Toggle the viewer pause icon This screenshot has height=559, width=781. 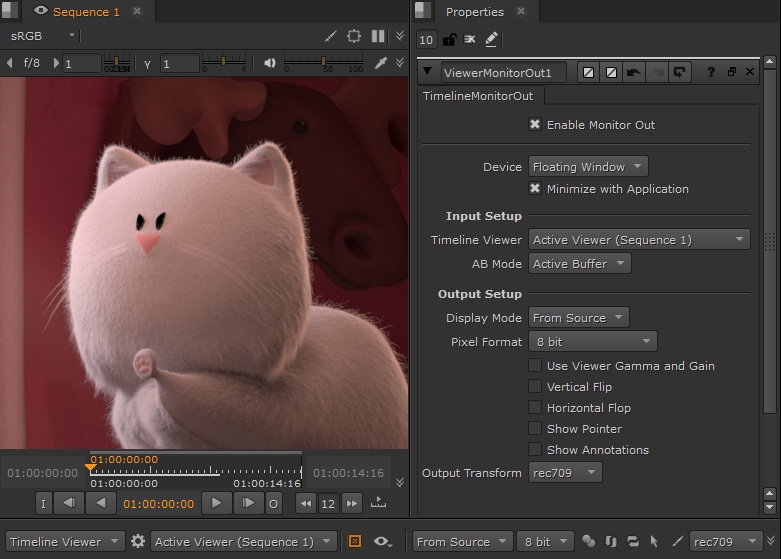coord(378,36)
